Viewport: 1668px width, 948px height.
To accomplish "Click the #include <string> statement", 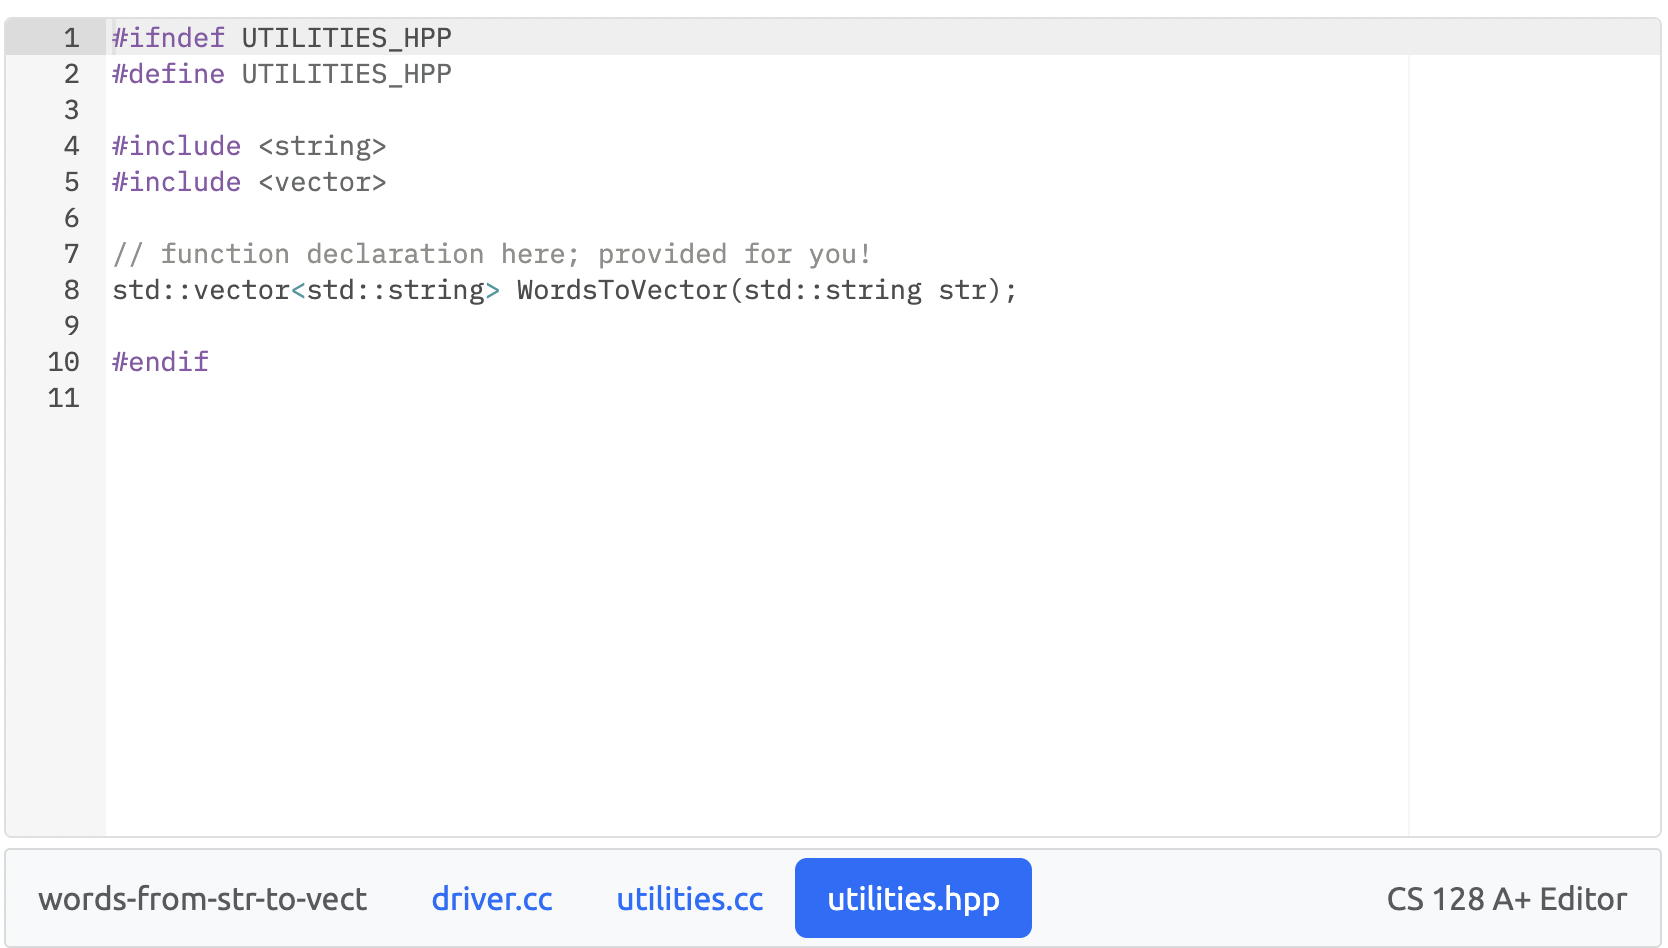I will point(248,145).
